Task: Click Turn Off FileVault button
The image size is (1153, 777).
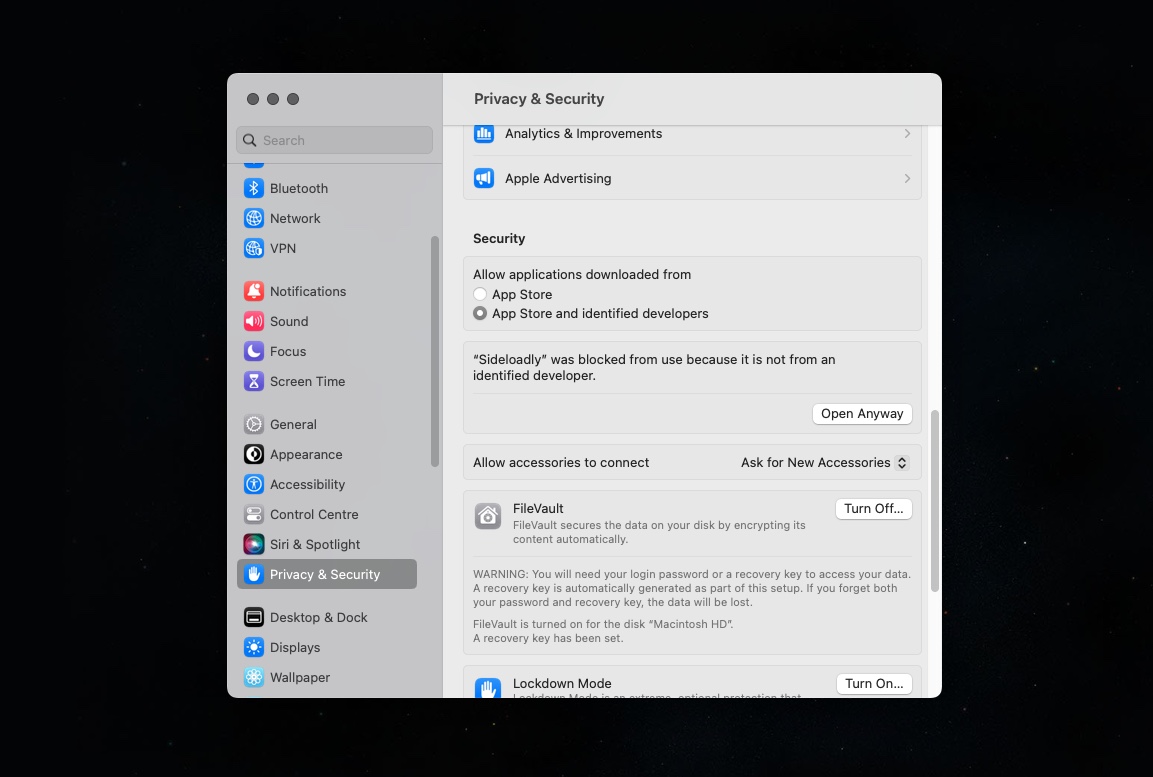Action: coord(874,509)
